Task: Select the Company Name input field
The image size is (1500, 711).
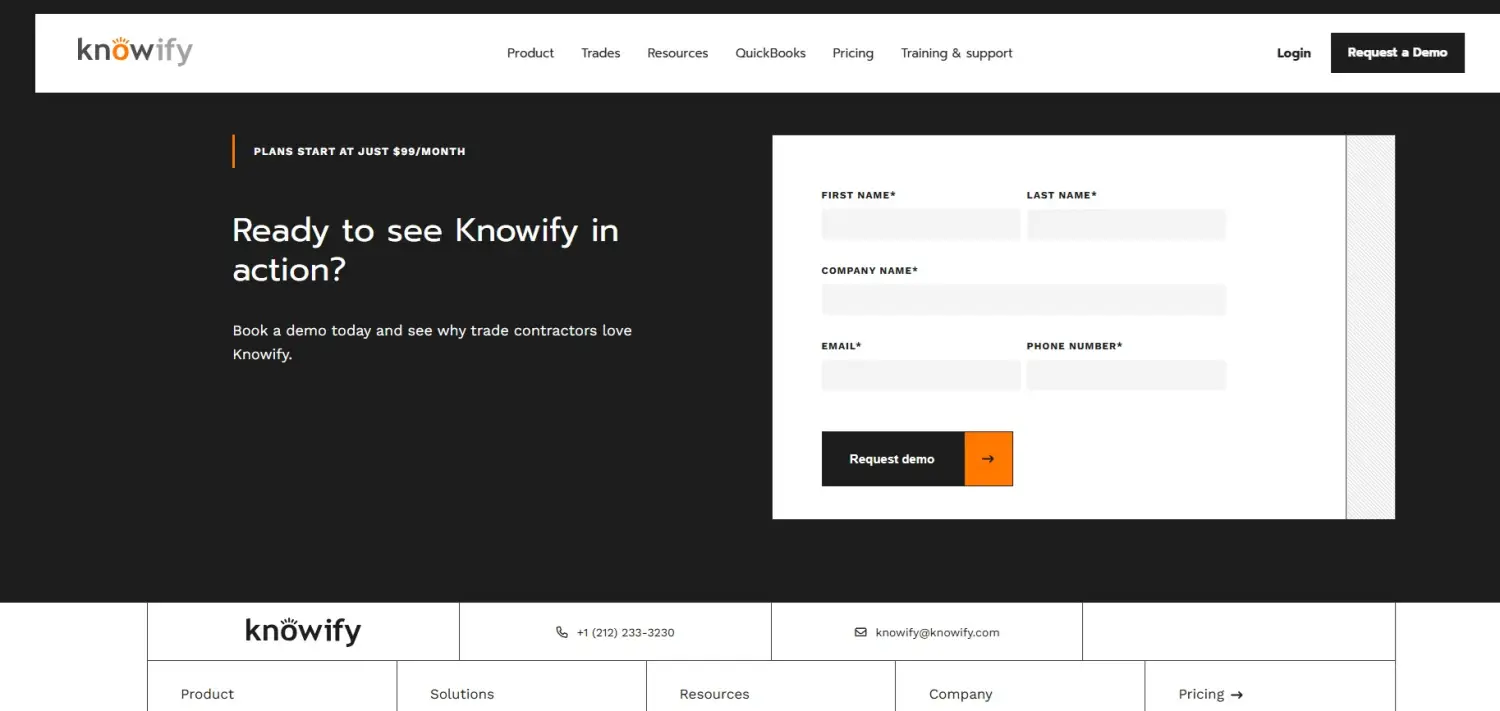Action: [x=1024, y=300]
